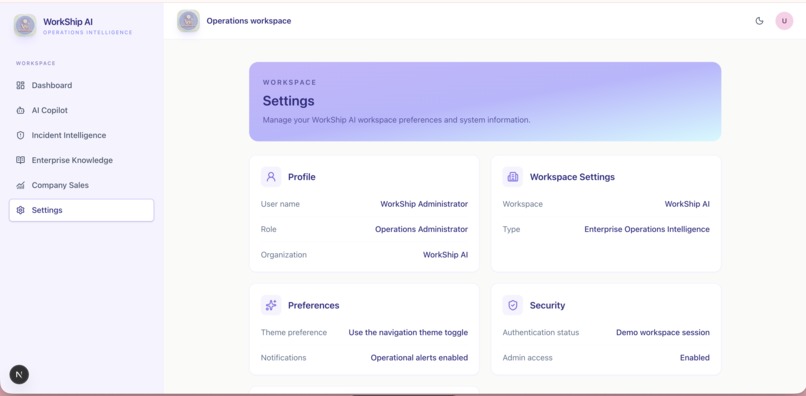806x396 pixels.
Task: Click the workspace logo beside Operations workspace
Action: (x=188, y=21)
